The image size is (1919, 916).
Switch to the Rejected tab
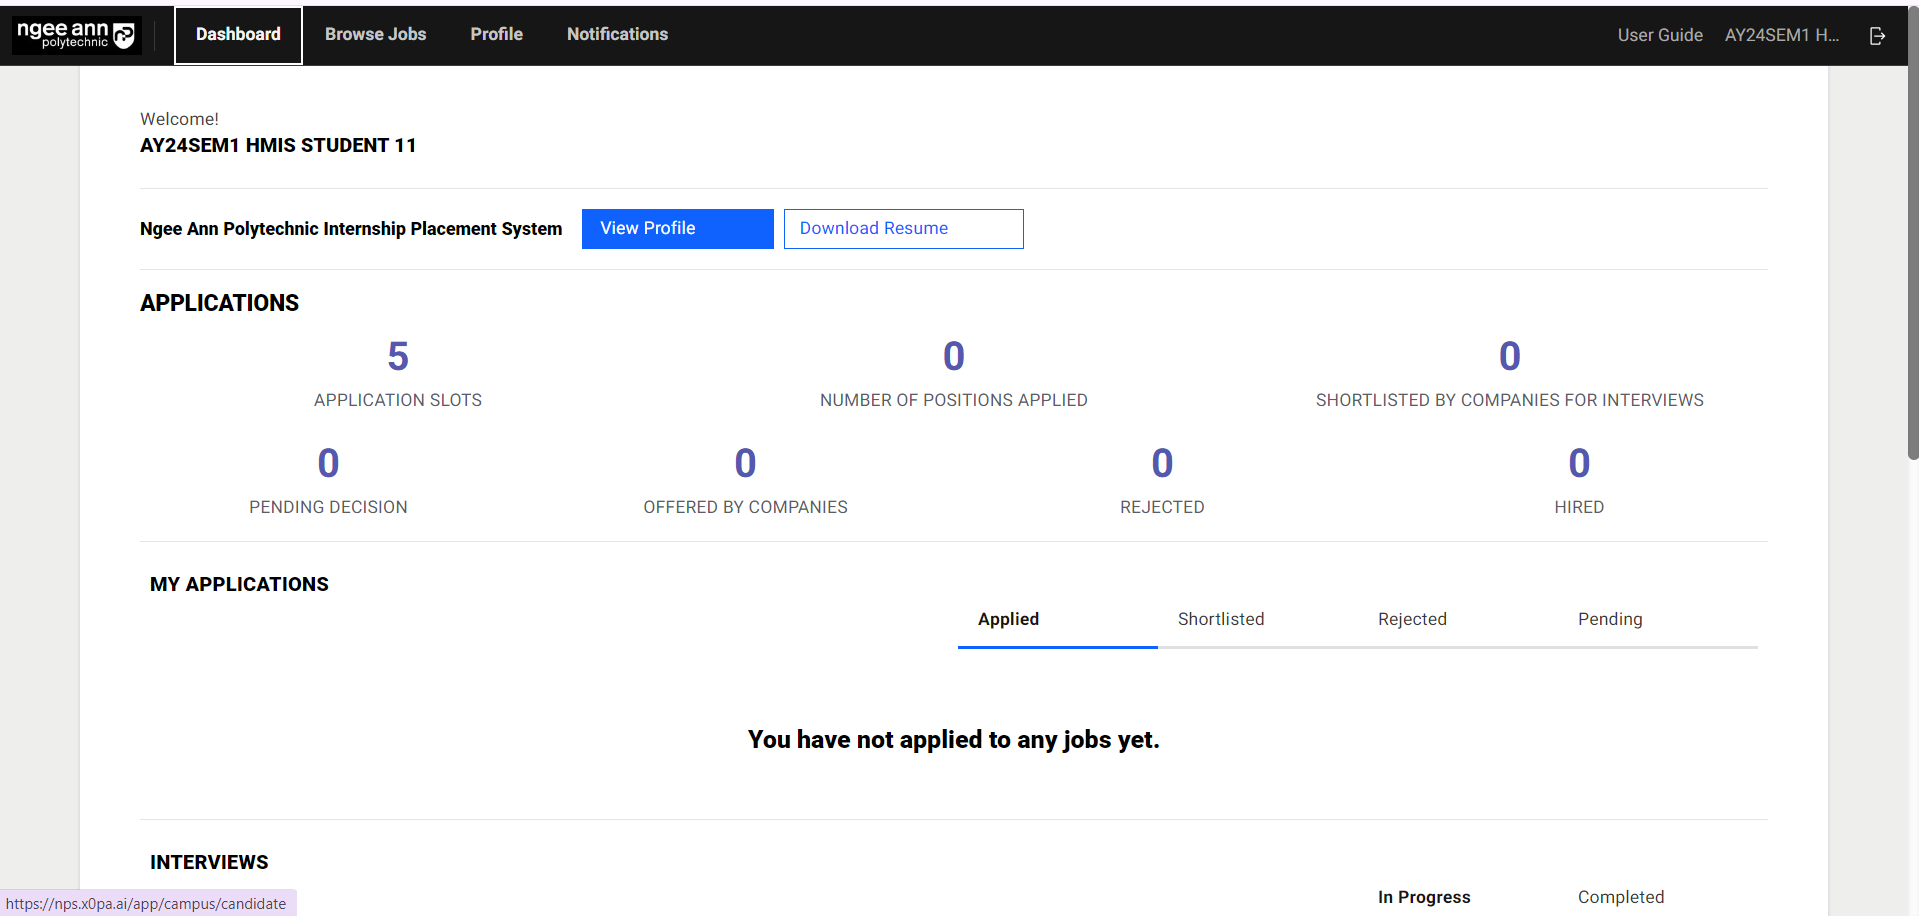1411,620
